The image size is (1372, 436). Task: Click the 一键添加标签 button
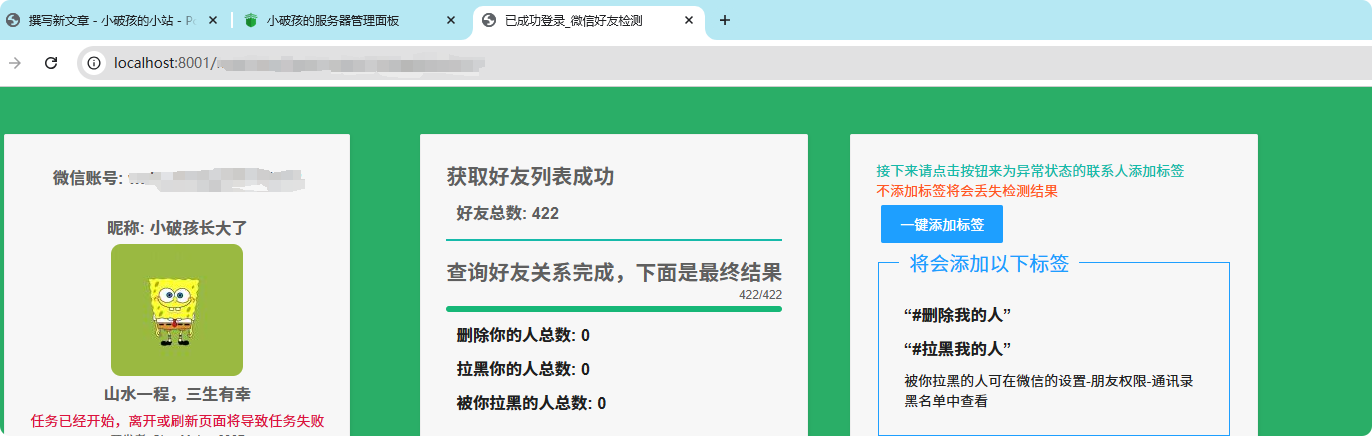coord(942,224)
